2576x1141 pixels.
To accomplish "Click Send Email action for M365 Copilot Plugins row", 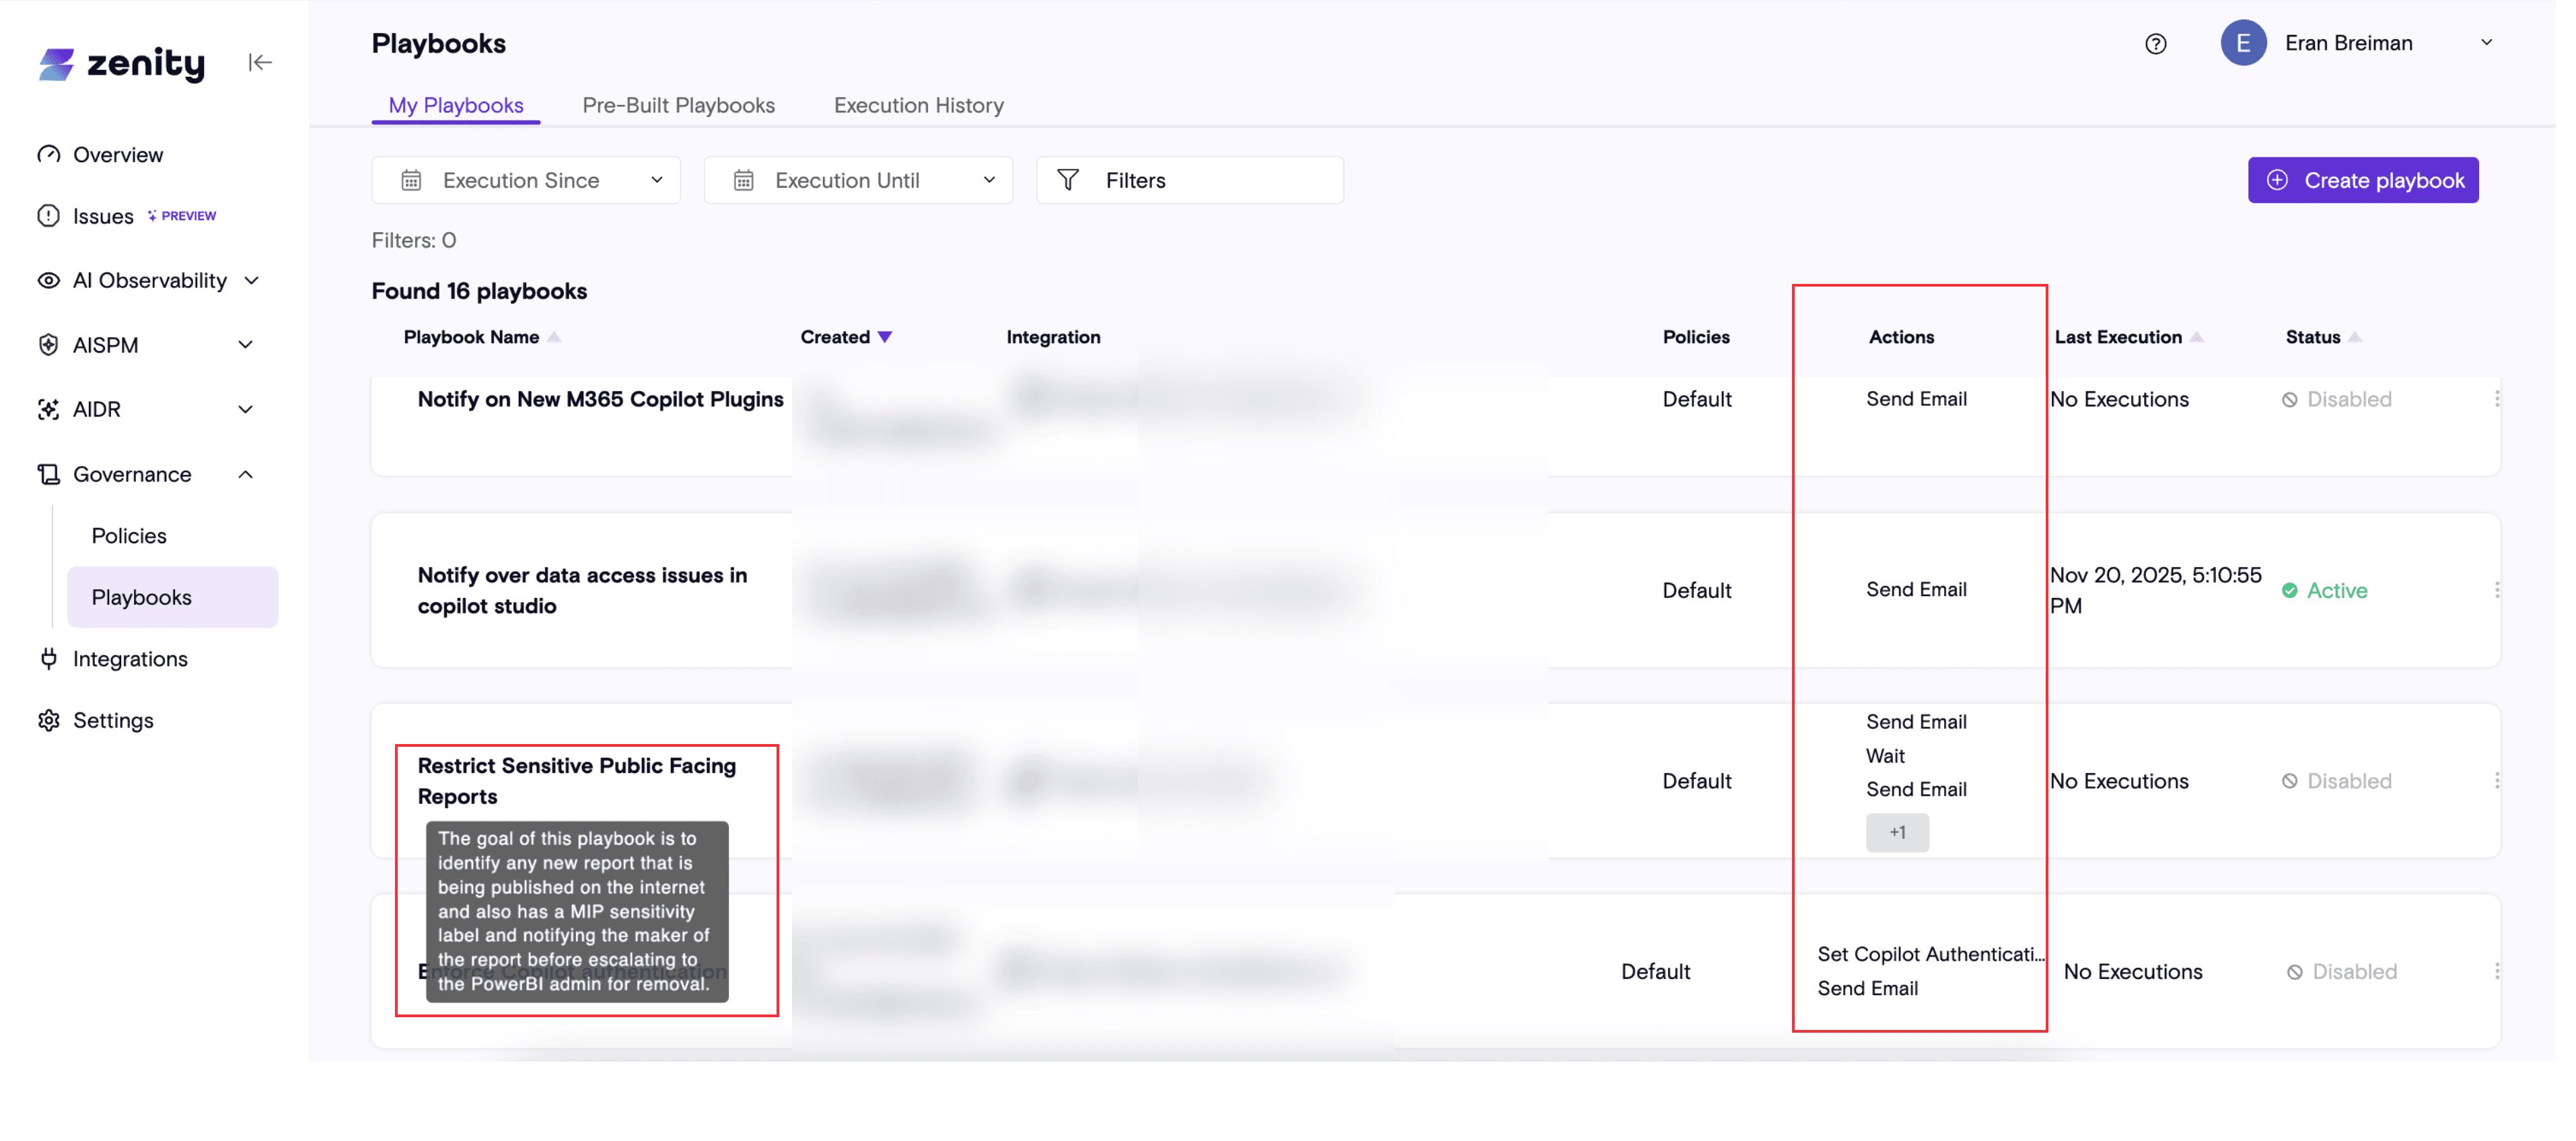I will 1916,399.
